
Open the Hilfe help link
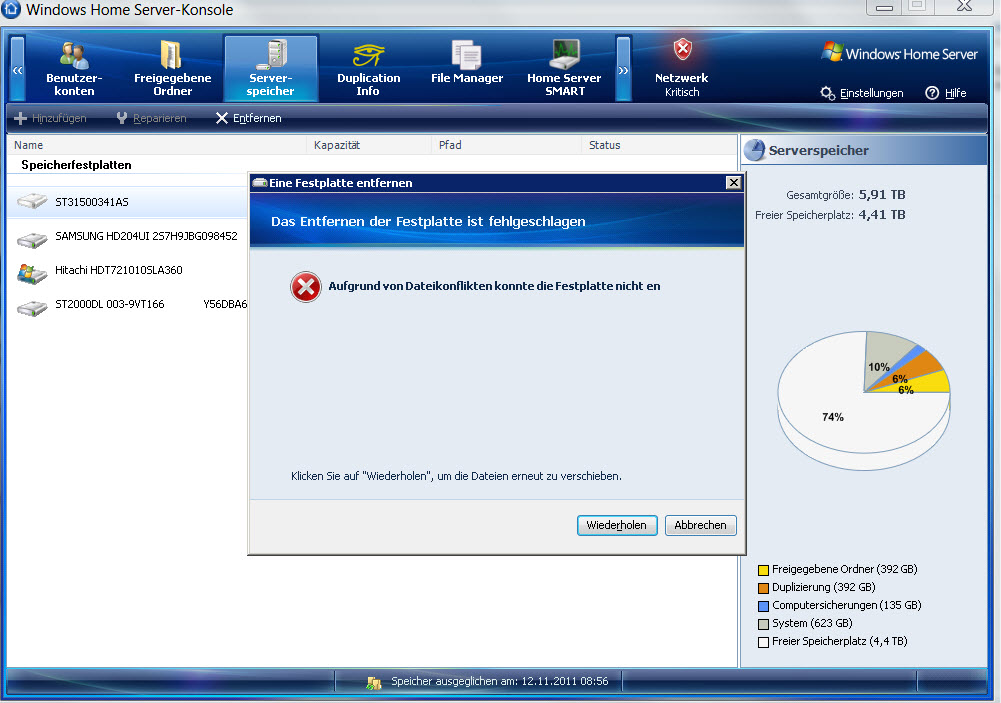point(946,93)
